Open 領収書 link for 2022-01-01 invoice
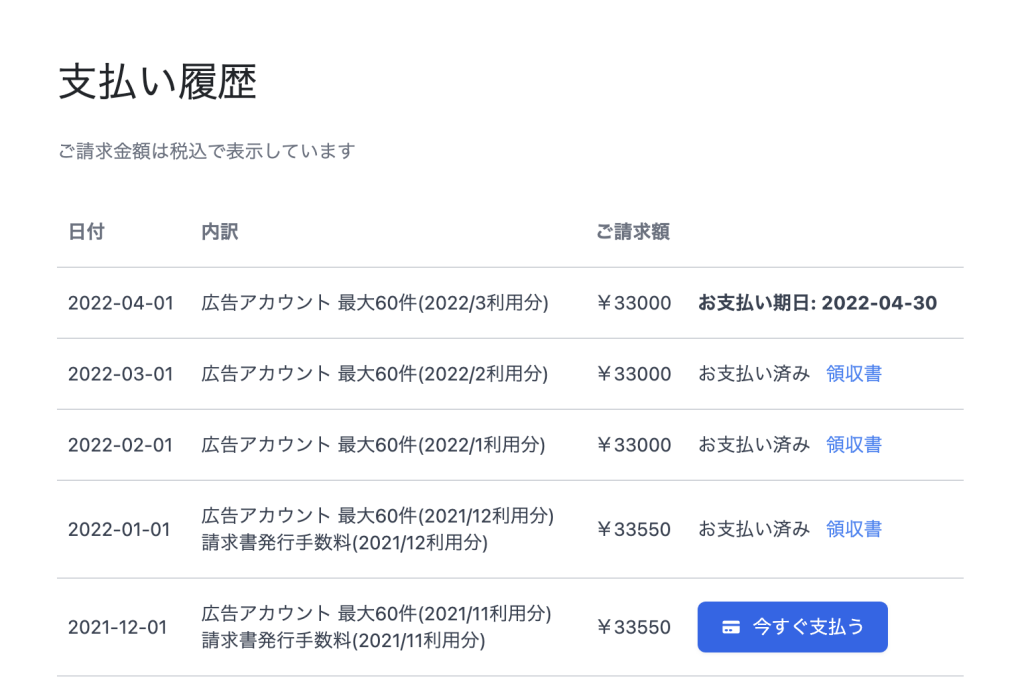 (x=854, y=529)
